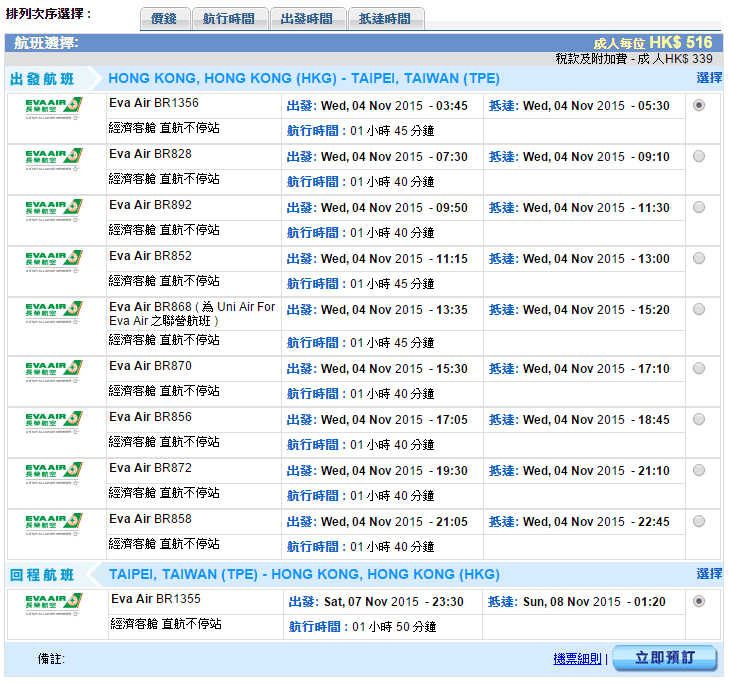The image size is (729, 684).
Task: Sort flights by 價錢 tab
Action: click(x=163, y=19)
